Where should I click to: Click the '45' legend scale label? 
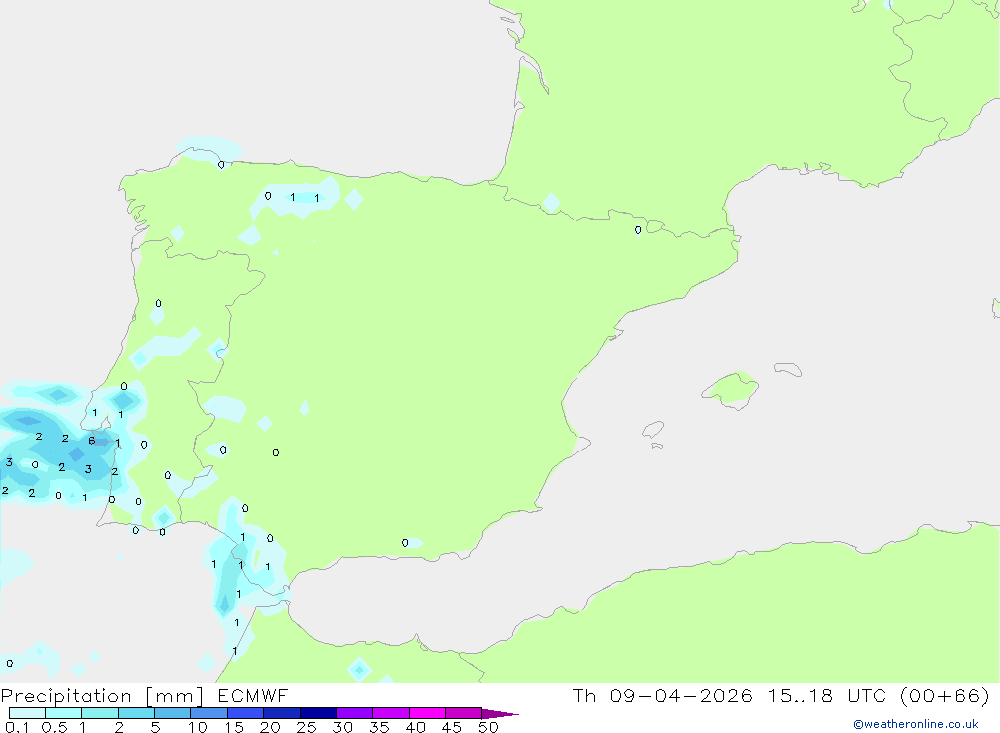(452, 727)
